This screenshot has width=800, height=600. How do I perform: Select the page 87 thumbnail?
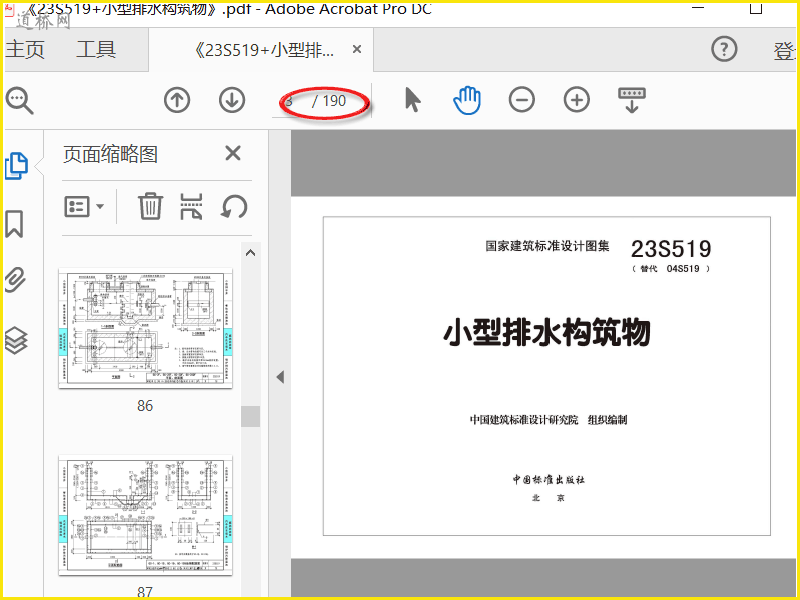145,515
